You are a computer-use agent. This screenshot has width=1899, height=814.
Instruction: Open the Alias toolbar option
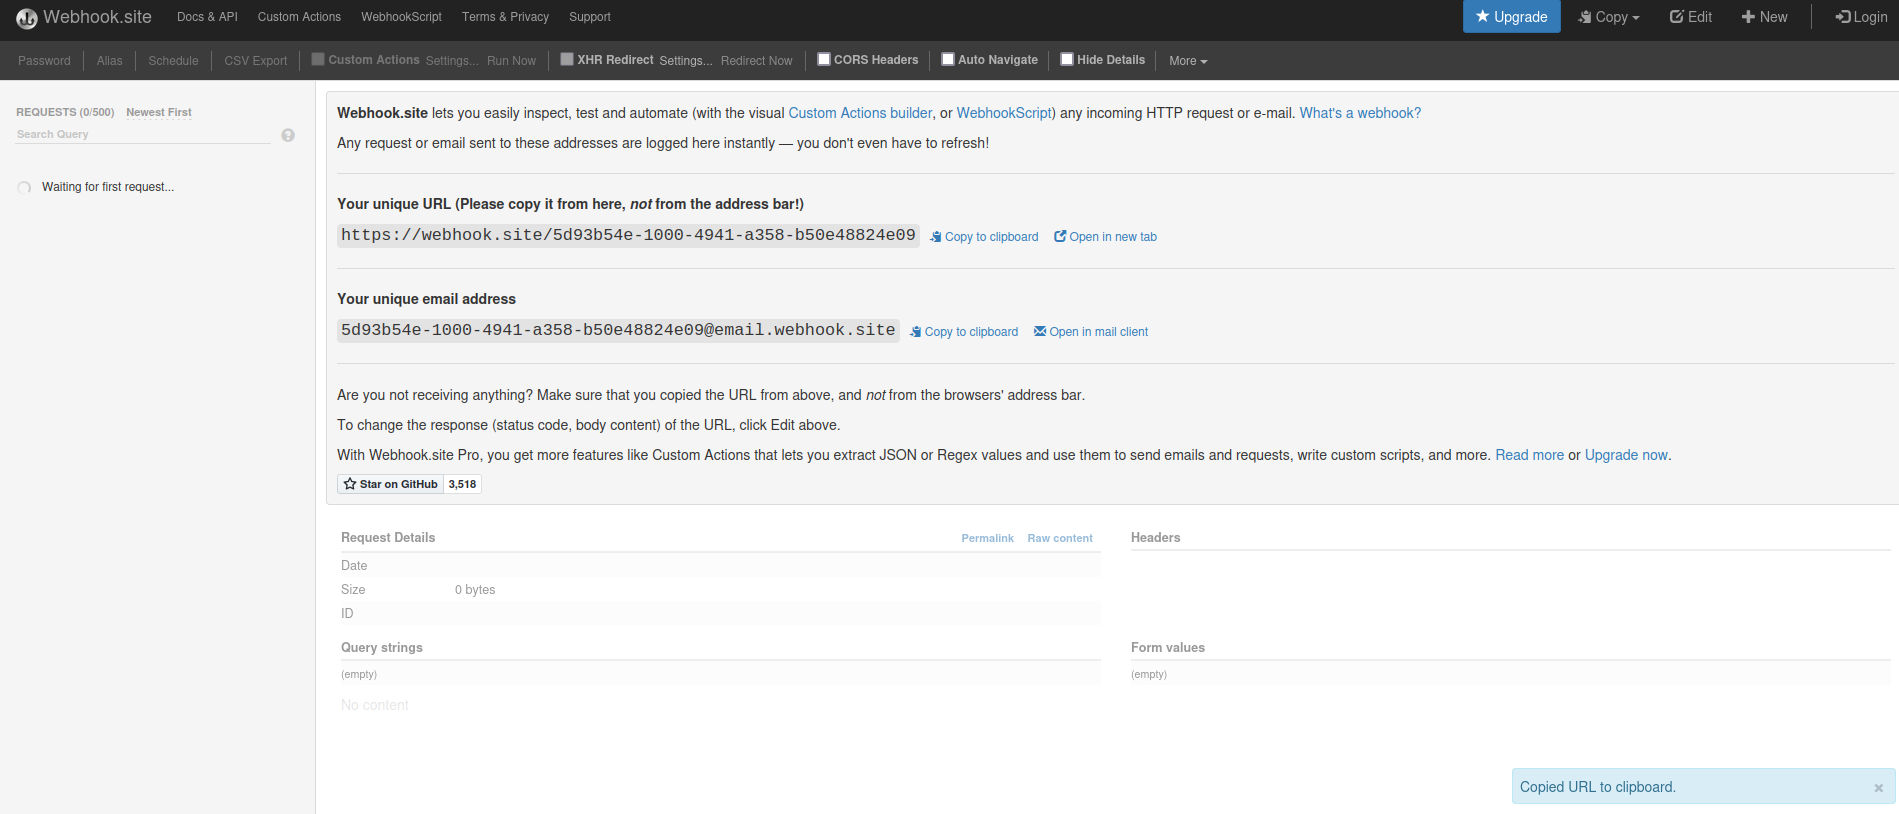click(x=110, y=61)
